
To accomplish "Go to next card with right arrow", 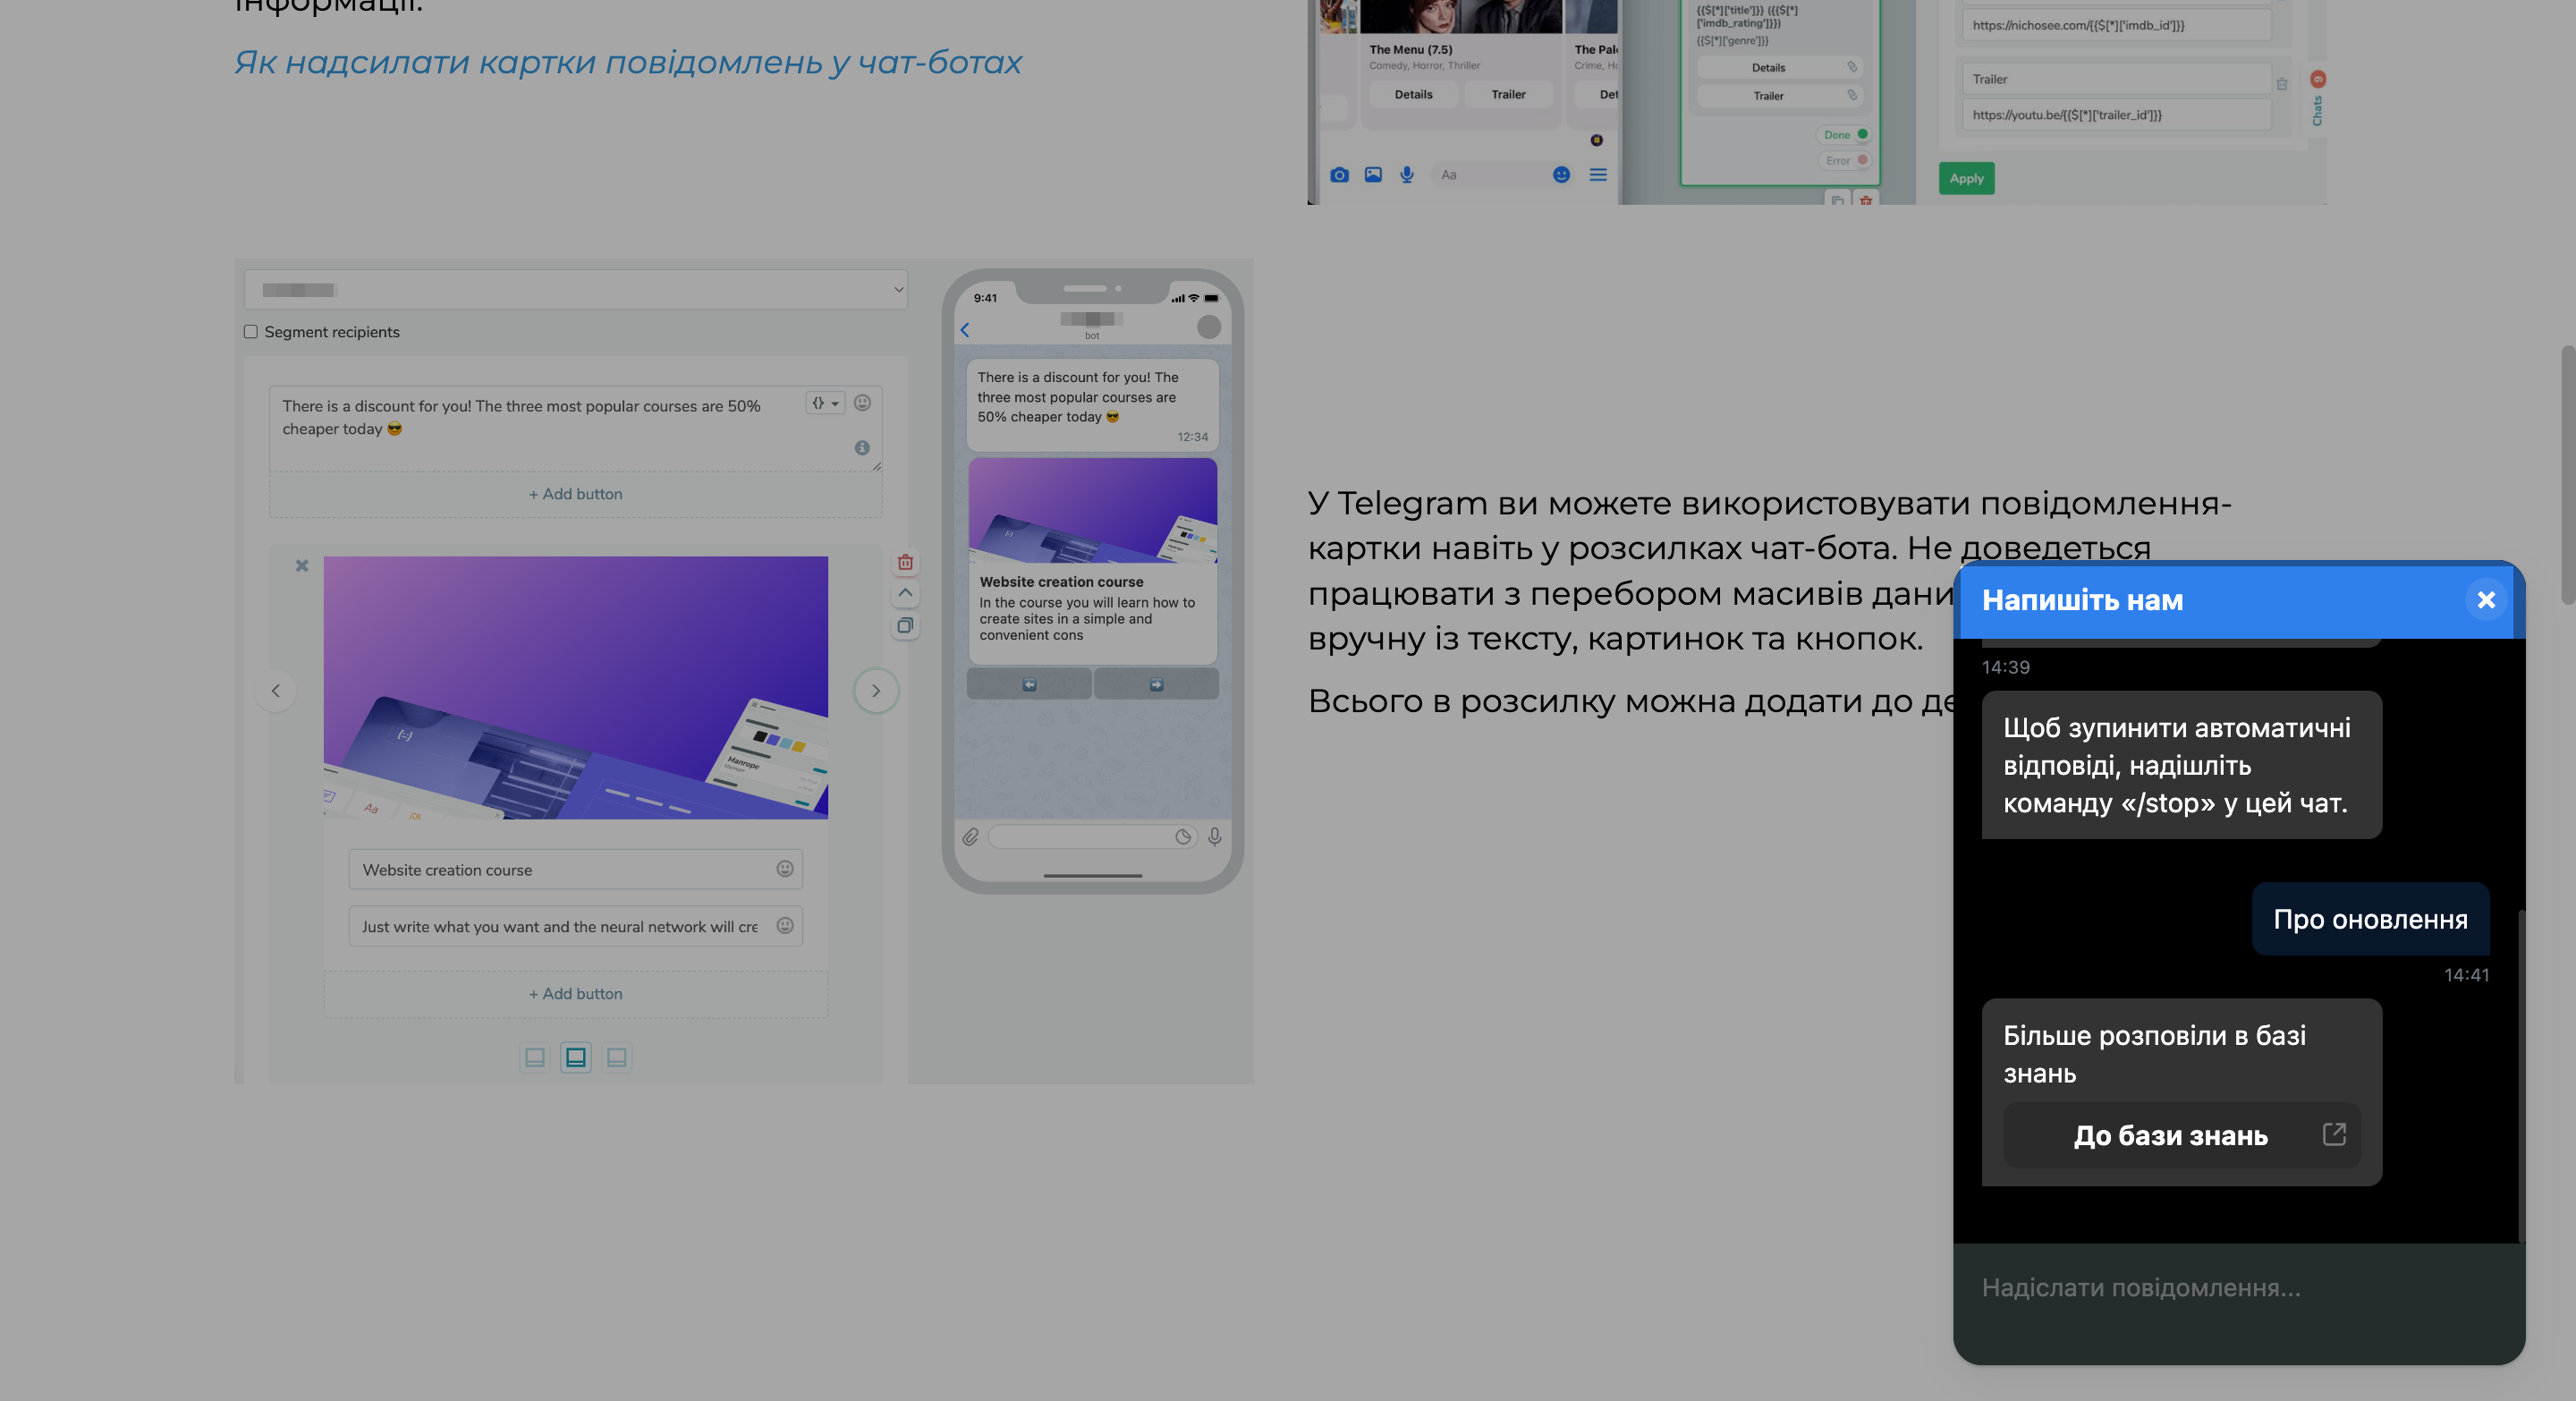I will [x=876, y=691].
